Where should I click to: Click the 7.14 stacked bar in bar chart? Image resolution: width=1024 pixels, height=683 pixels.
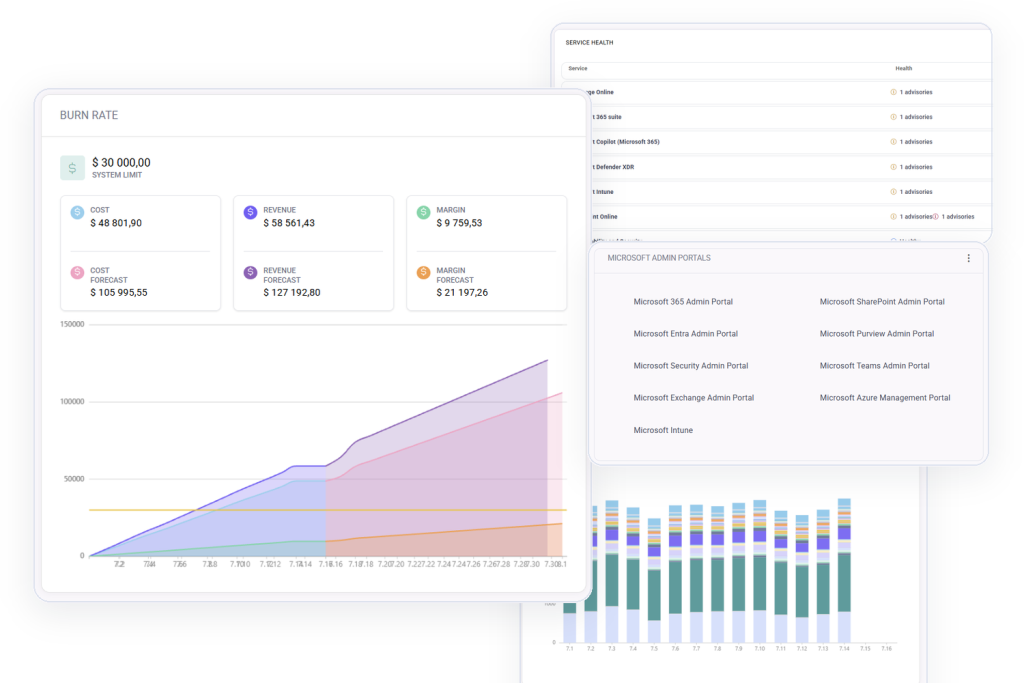[844, 571]
